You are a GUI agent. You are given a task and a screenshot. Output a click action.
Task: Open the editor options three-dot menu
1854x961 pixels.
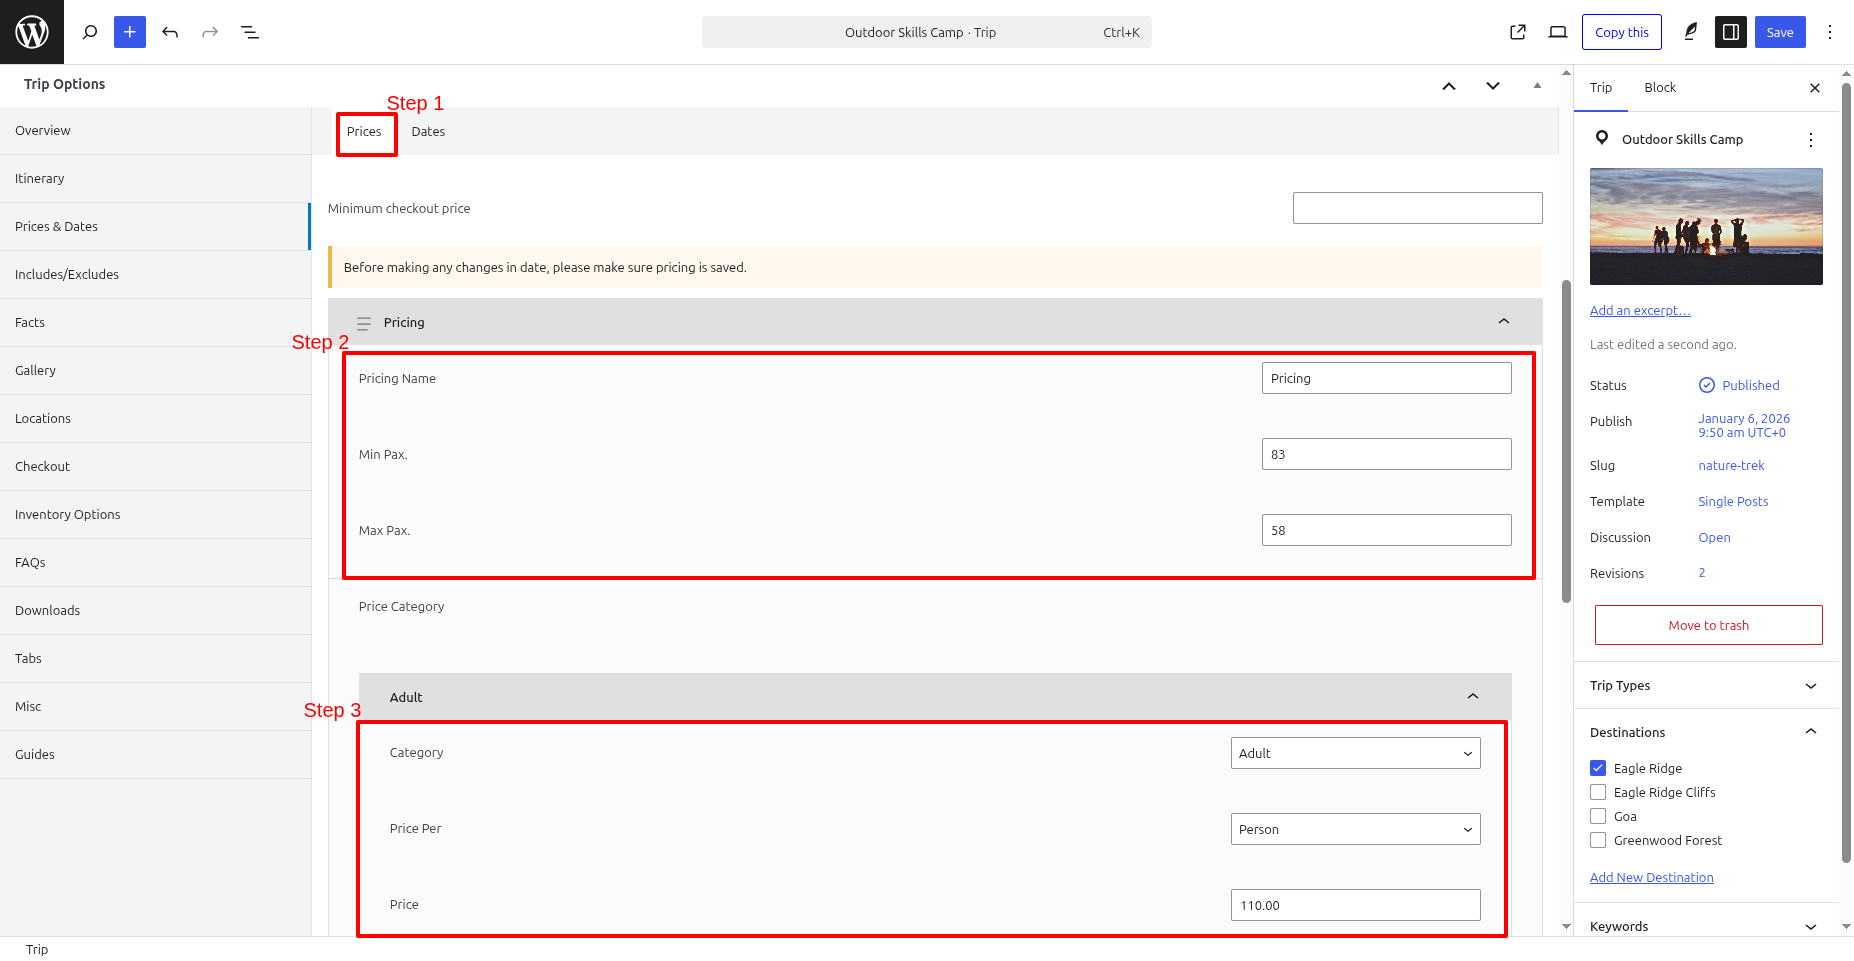pyautogui.click(x=1830, y=32)
